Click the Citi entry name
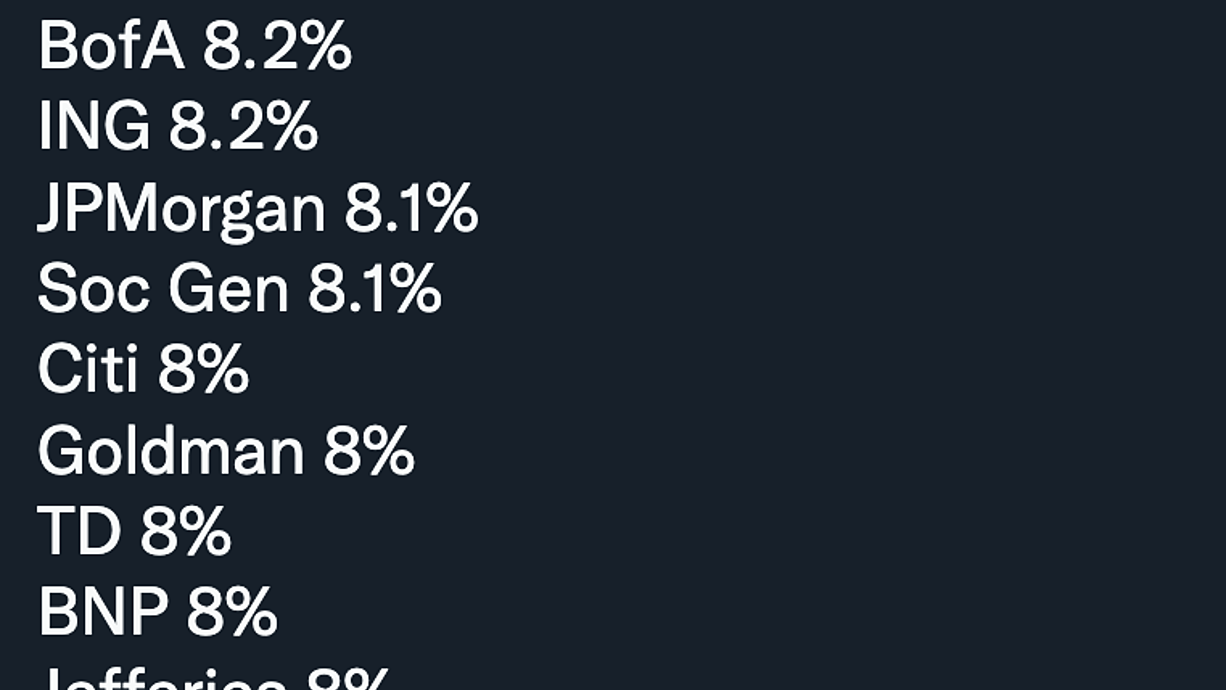 click(x=88, y=370)
